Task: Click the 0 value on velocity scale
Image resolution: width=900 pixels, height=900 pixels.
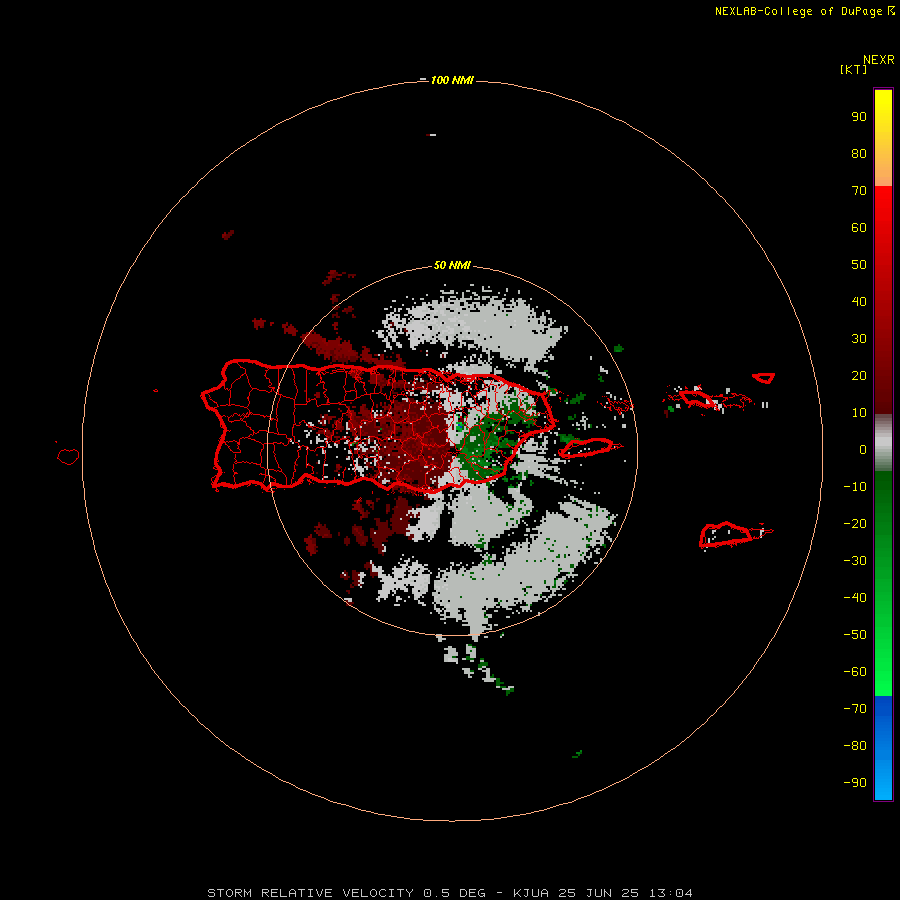Action: pyautogui.click(x=863, y=450)
